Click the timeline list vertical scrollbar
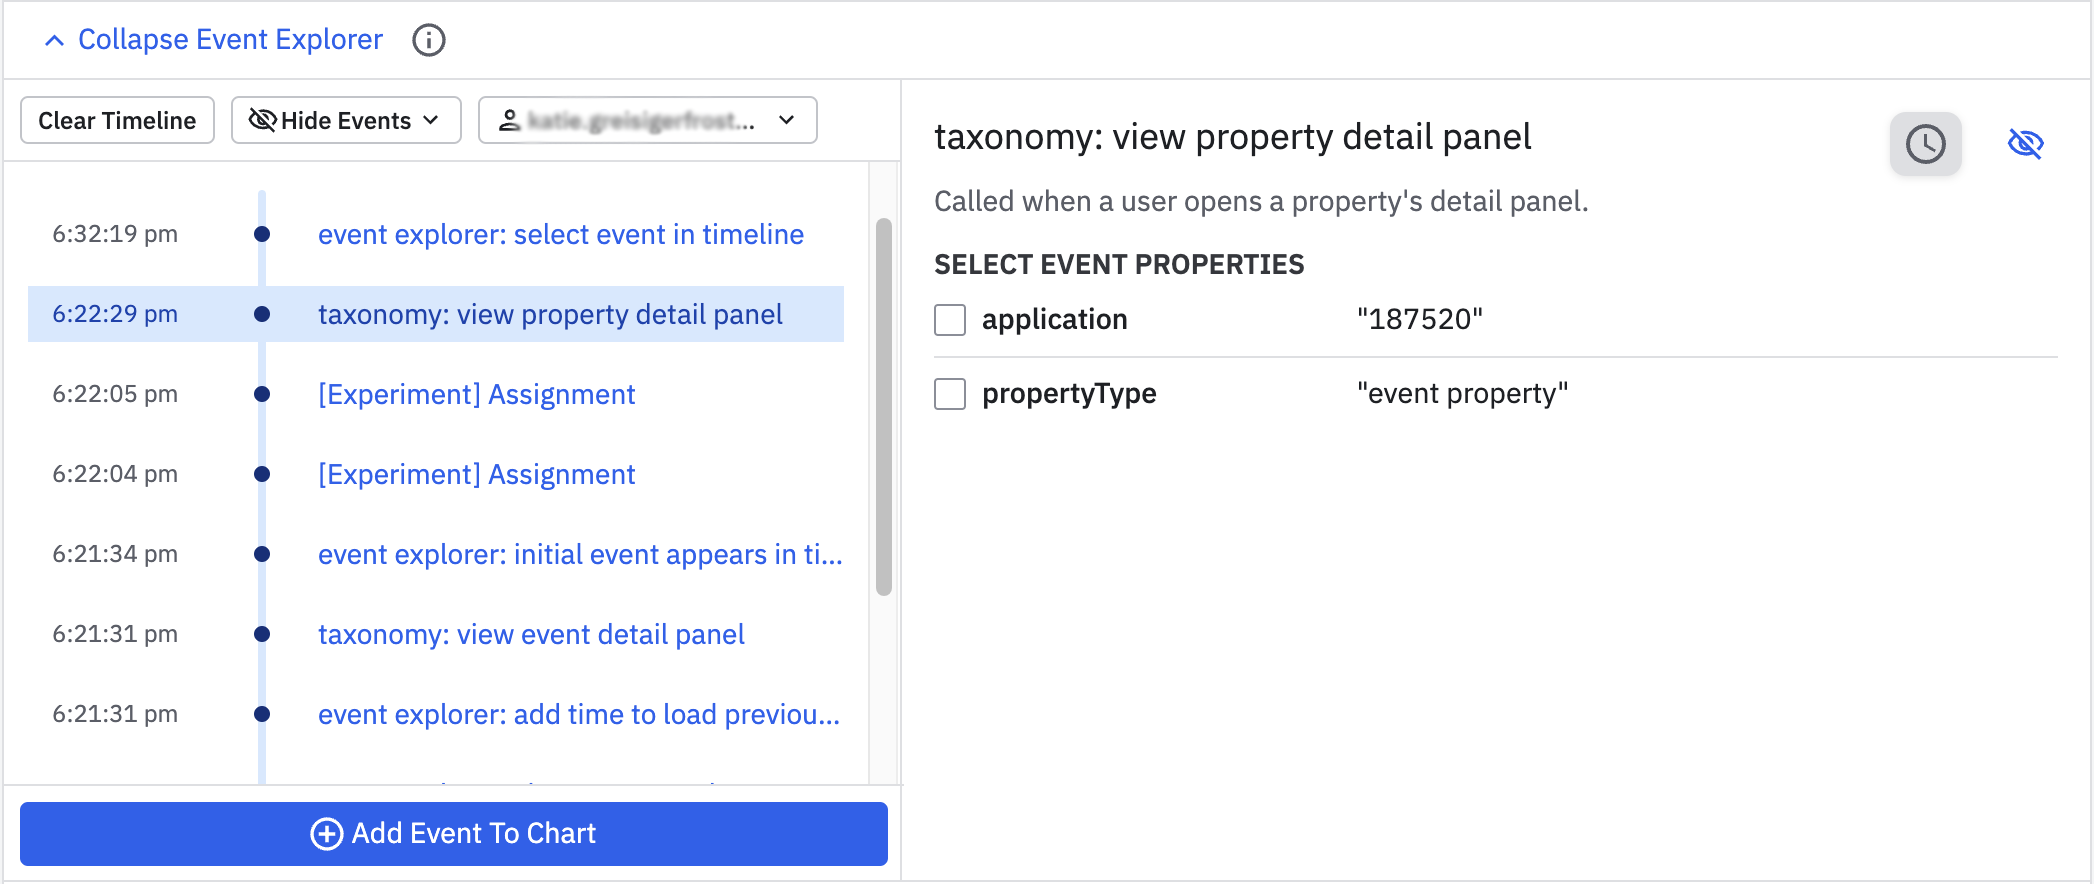This screenshot has width=2094, height=884. pos(883,406)
